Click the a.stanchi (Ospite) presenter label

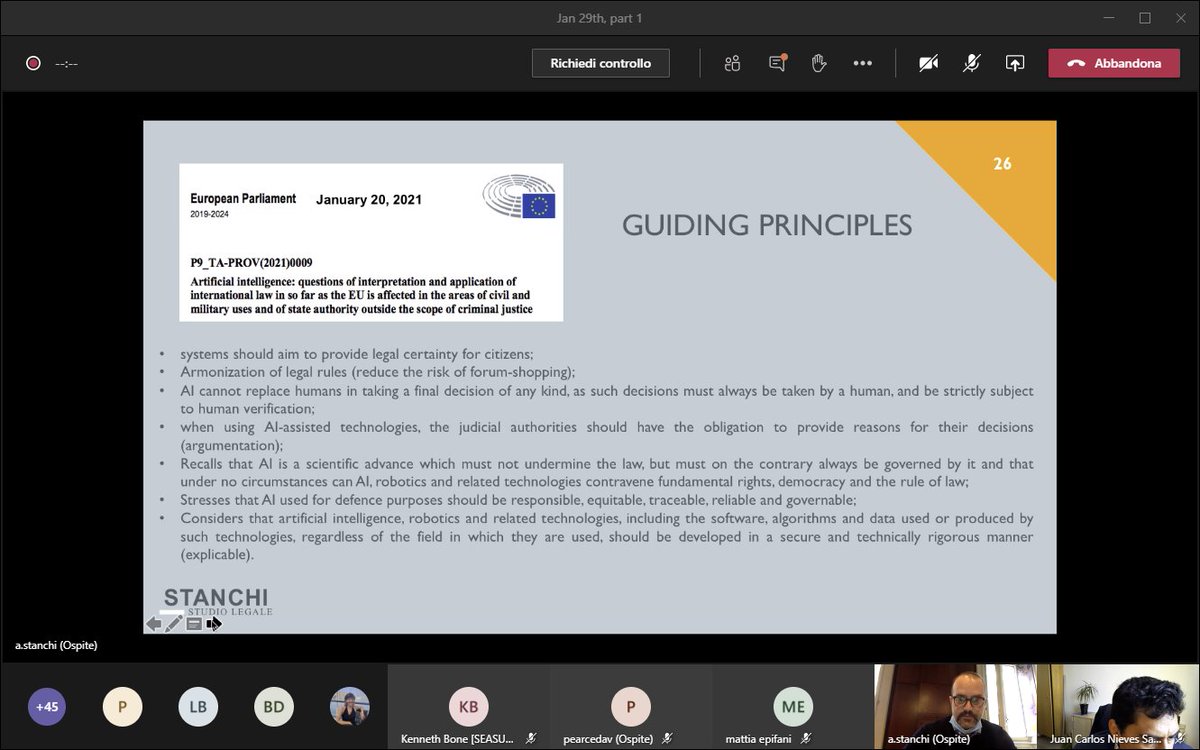click(x=56, y=646)
